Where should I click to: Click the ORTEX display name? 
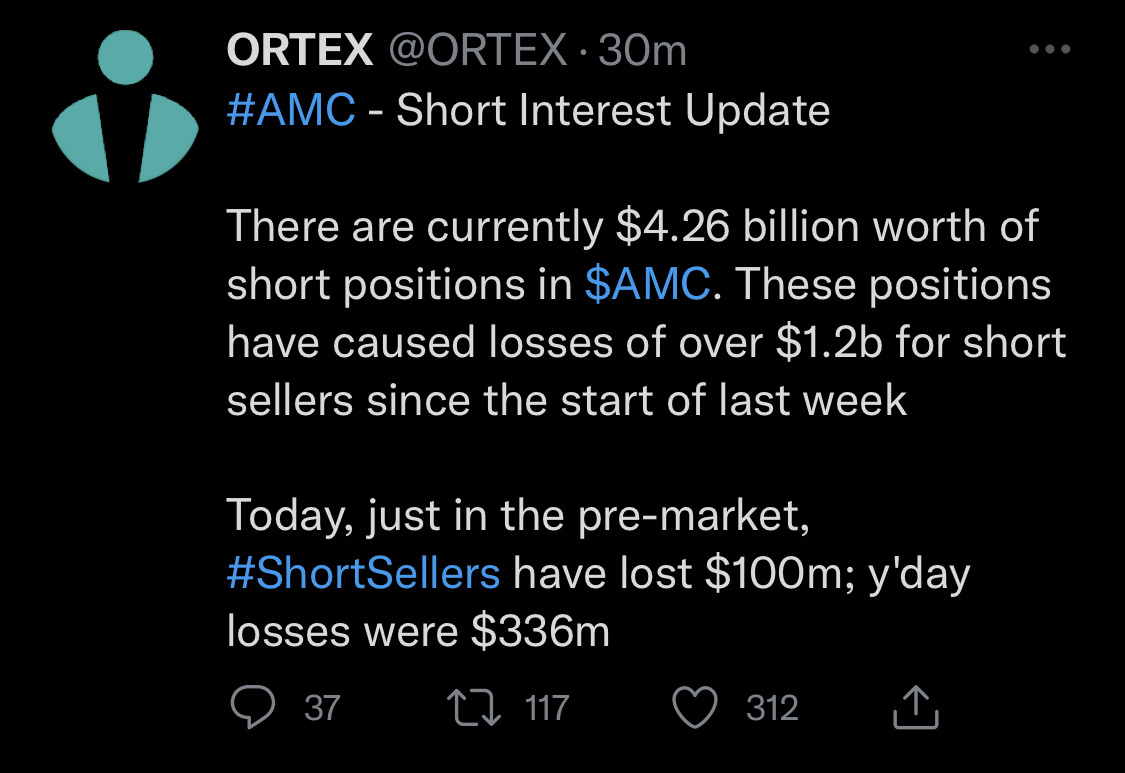[x=300, y=50]
